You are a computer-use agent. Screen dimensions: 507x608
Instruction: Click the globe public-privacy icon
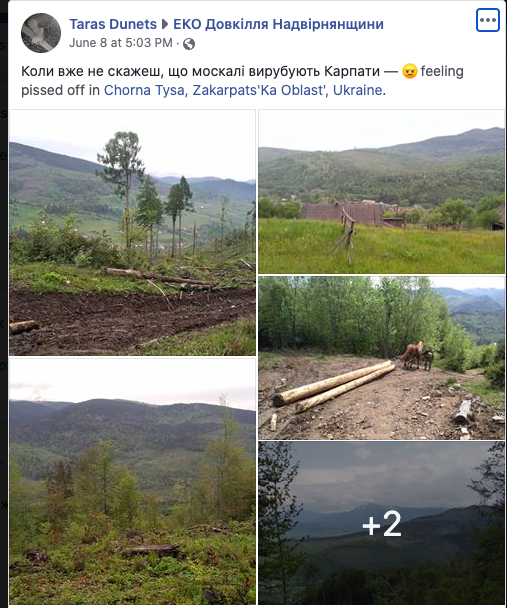189,44
